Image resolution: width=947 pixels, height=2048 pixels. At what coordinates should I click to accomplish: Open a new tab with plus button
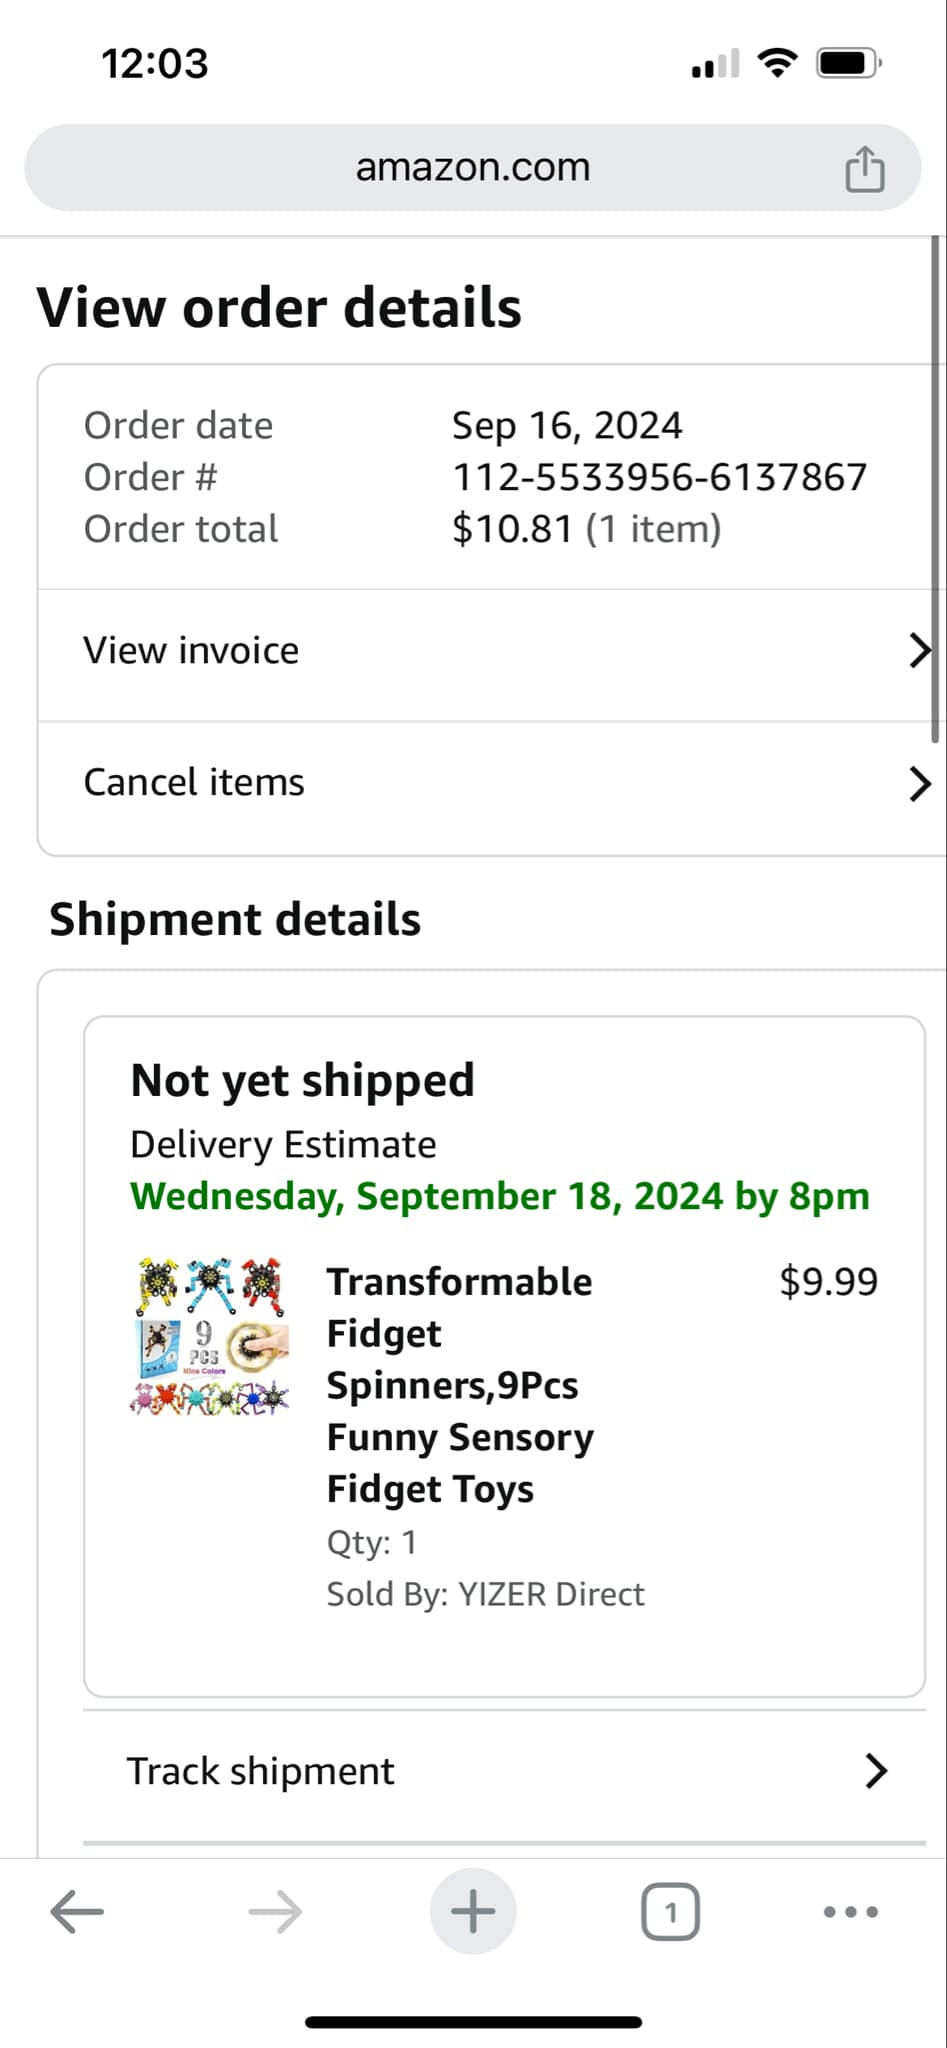coord(473,1912)
